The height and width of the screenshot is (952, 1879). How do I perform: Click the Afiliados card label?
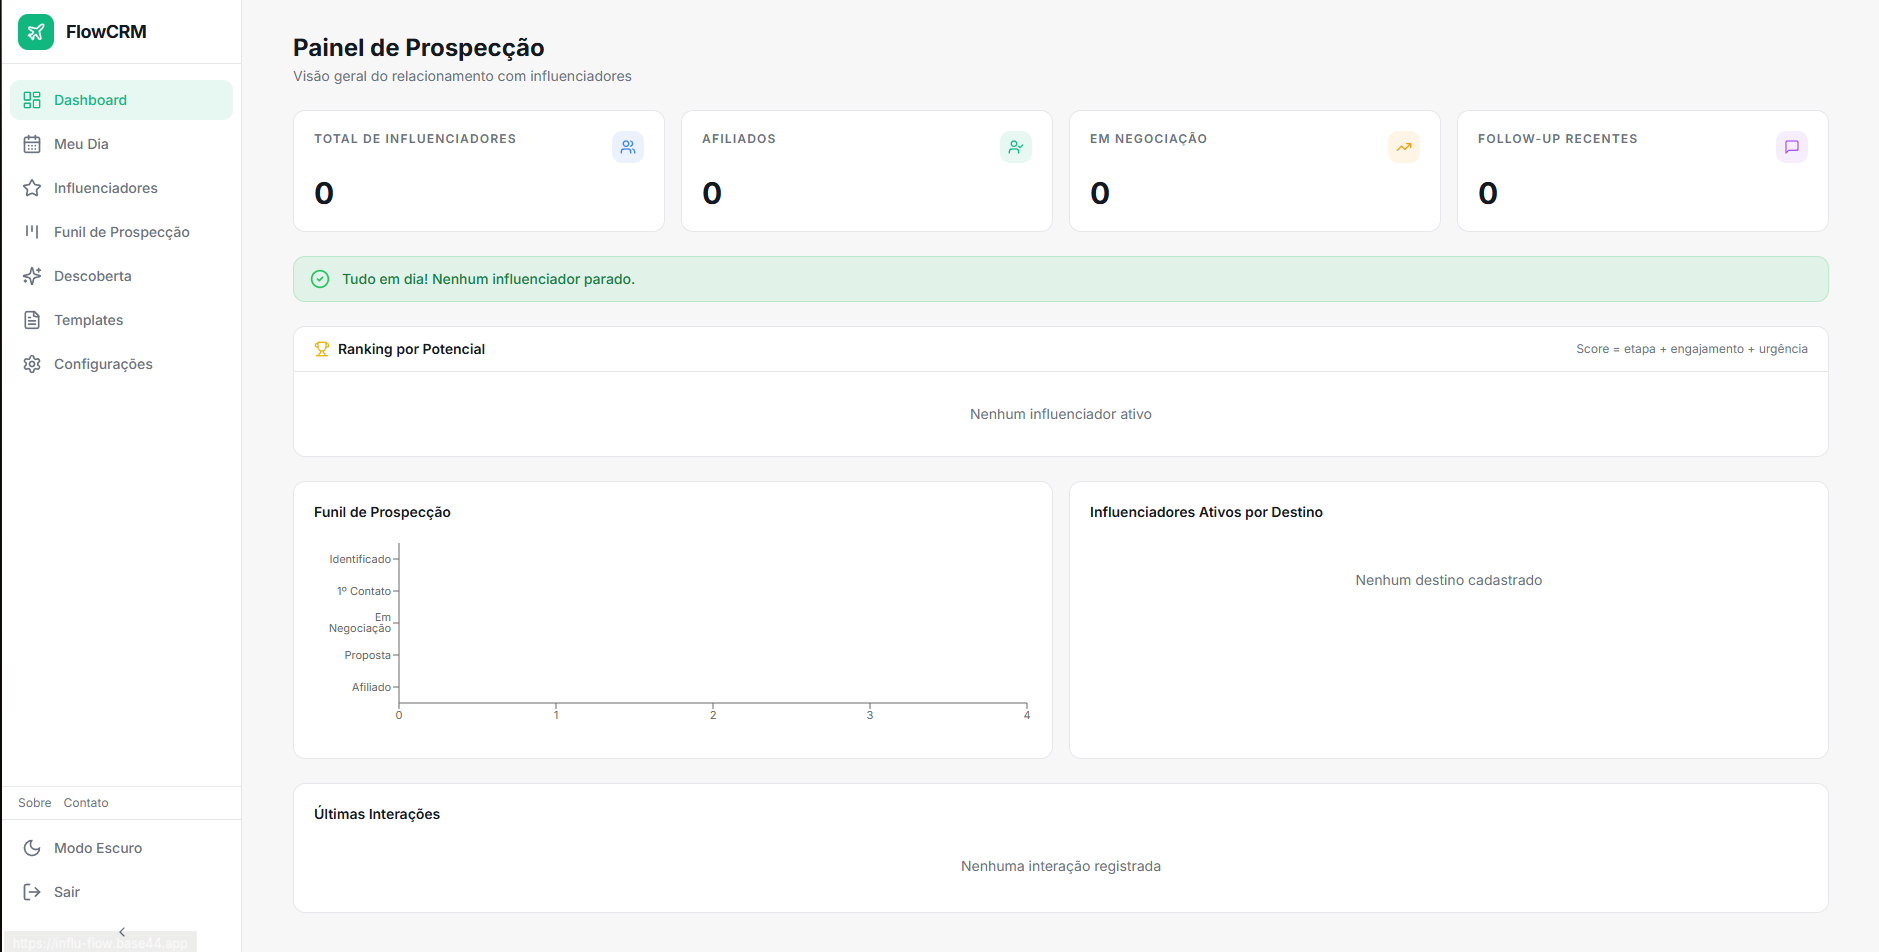(x=739, y=139)
